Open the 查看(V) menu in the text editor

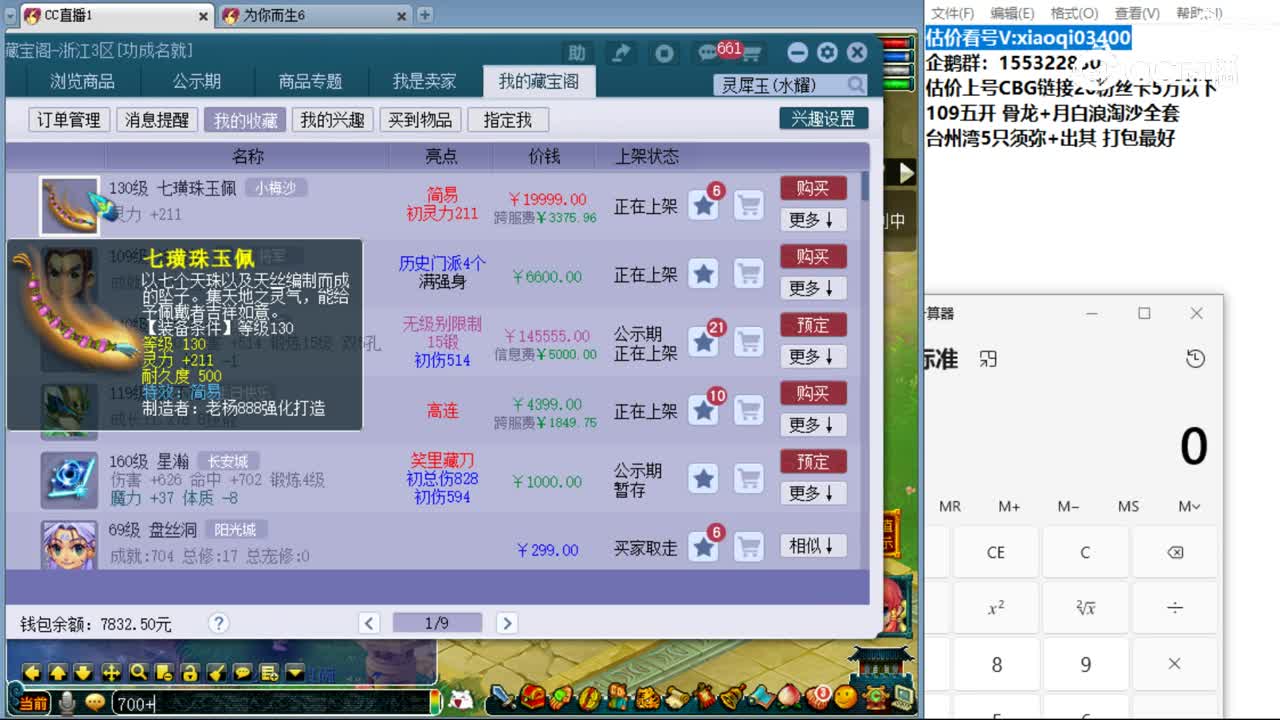(1140, 13)
